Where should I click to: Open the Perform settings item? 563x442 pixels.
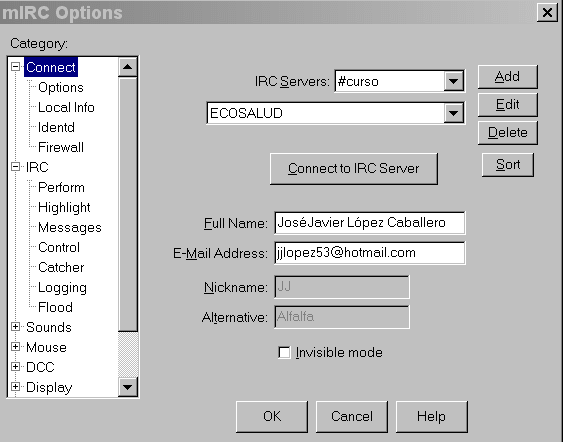tap(61, 187)
